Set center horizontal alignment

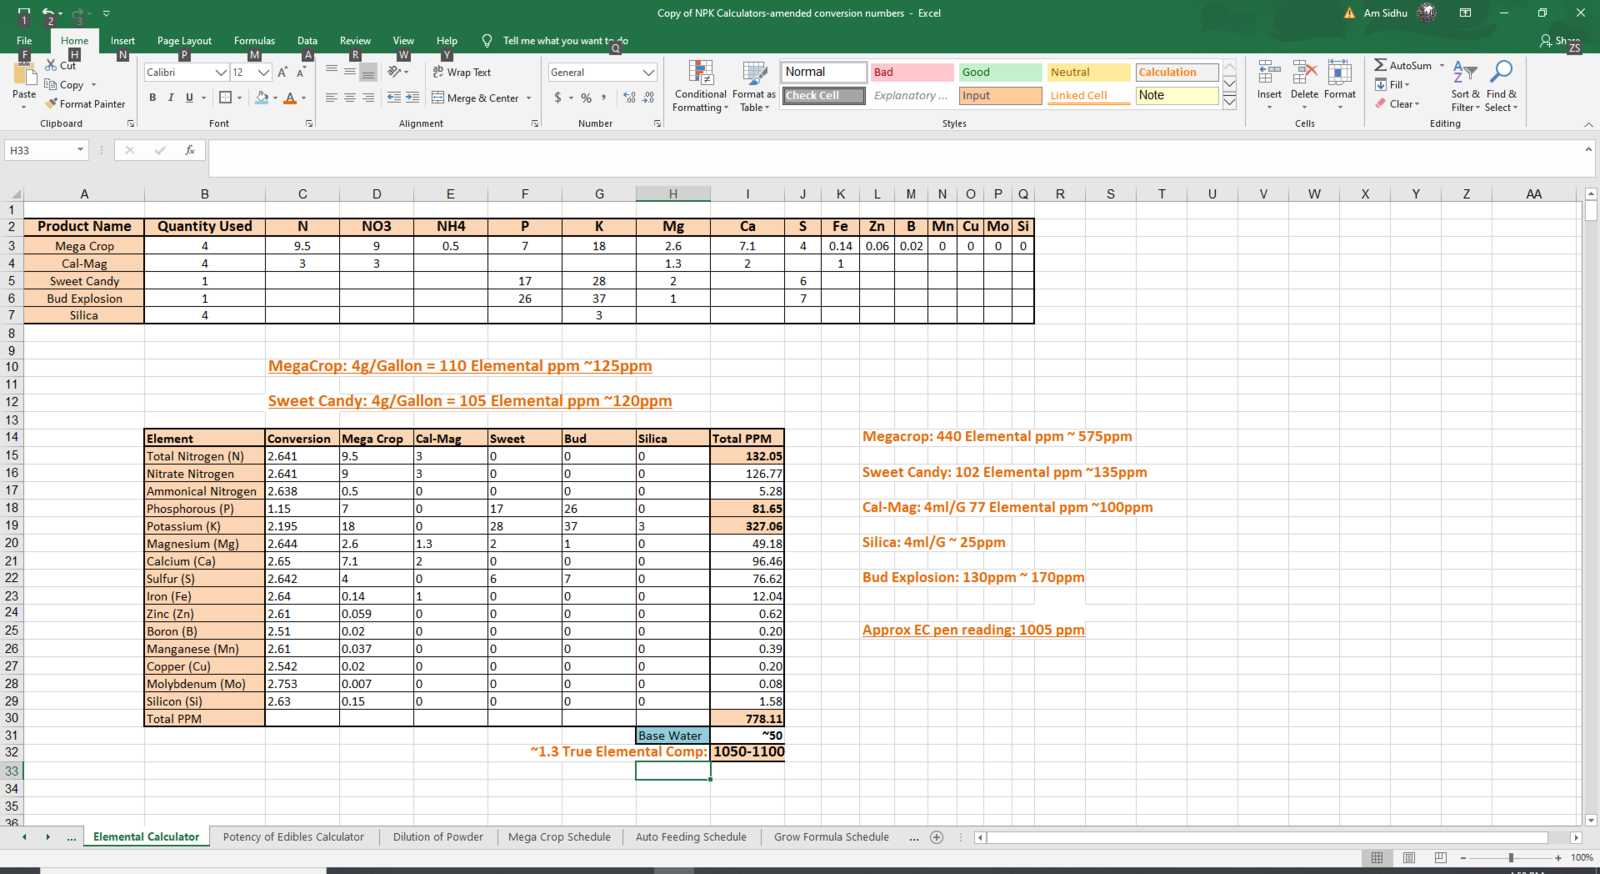click(350, 98)
